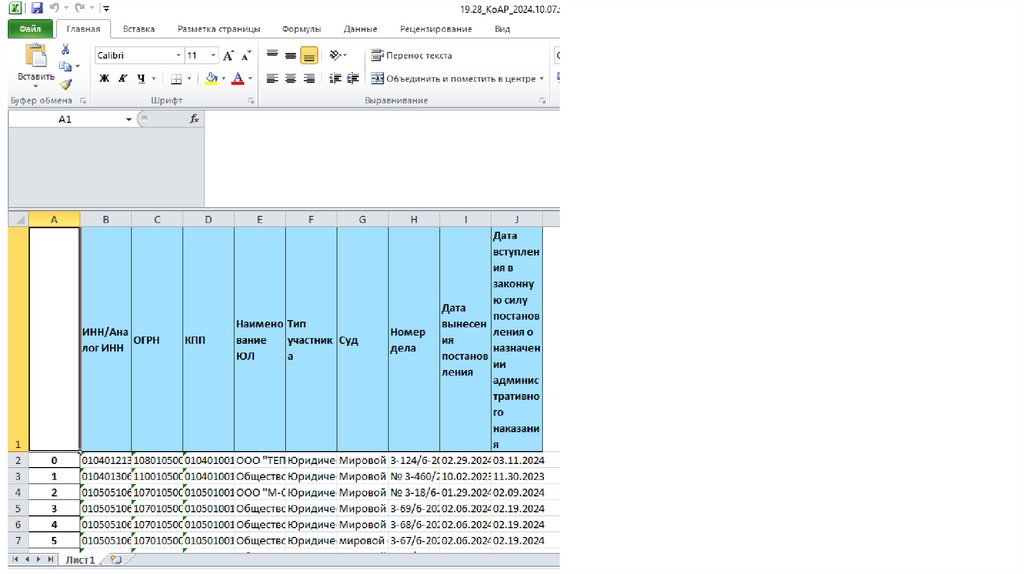Click the Decrease Font Size icon
Screen dimensions: 1024x574
pyautogui.click(x=246, y=56)
